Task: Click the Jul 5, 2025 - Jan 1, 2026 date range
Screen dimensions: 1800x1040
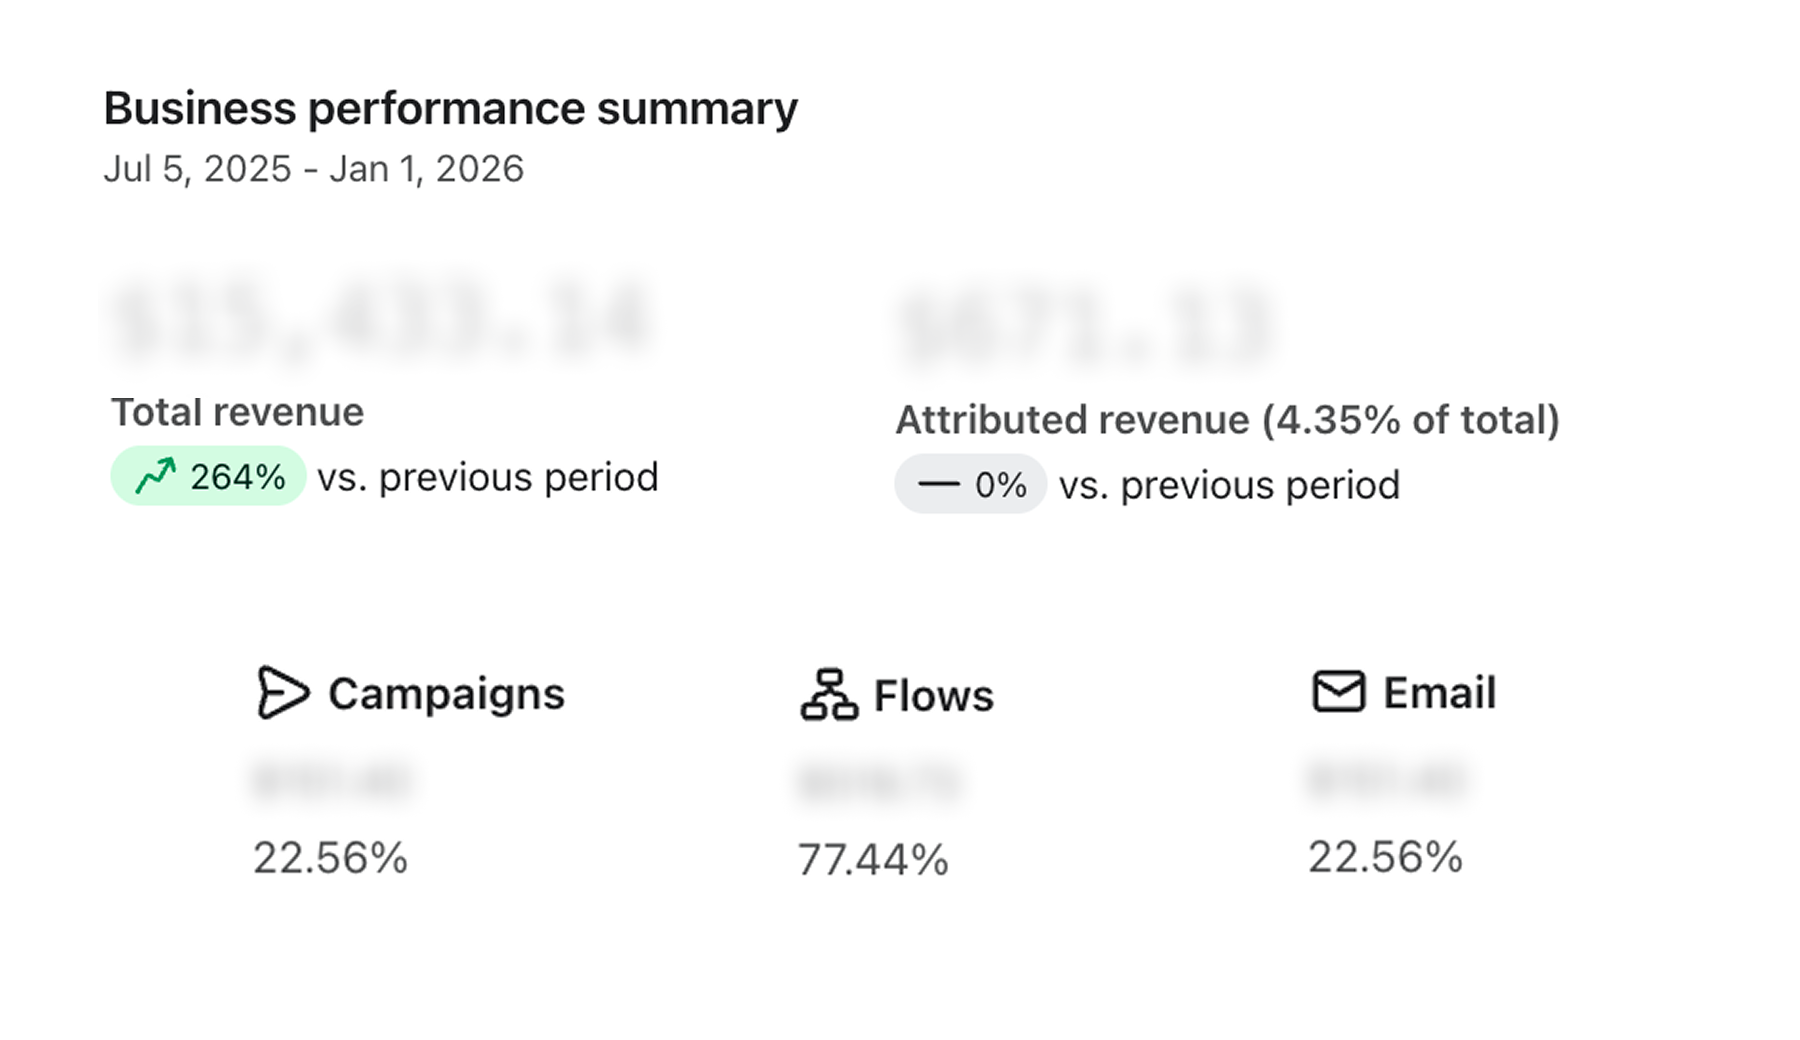Action: 313,169
